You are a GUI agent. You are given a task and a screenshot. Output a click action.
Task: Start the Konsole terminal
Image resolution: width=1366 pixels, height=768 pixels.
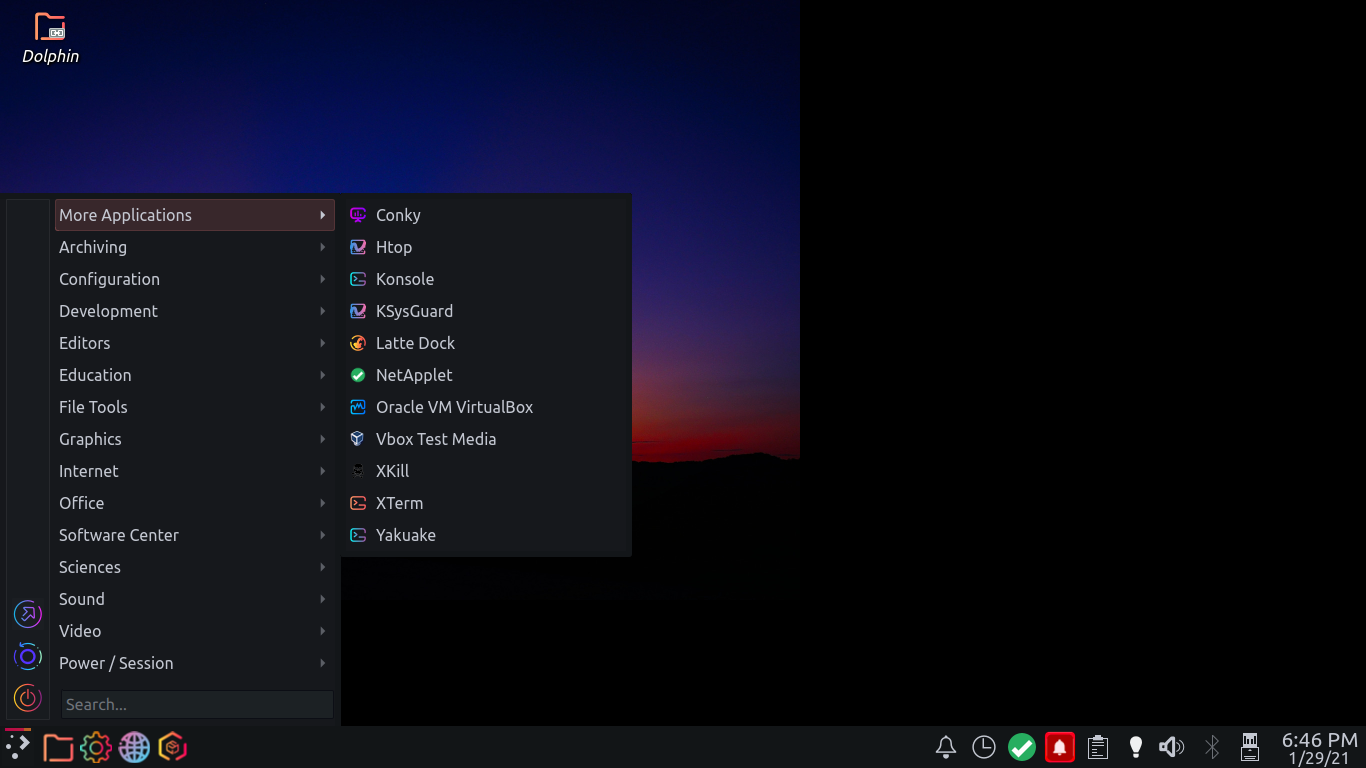point(486,279)
